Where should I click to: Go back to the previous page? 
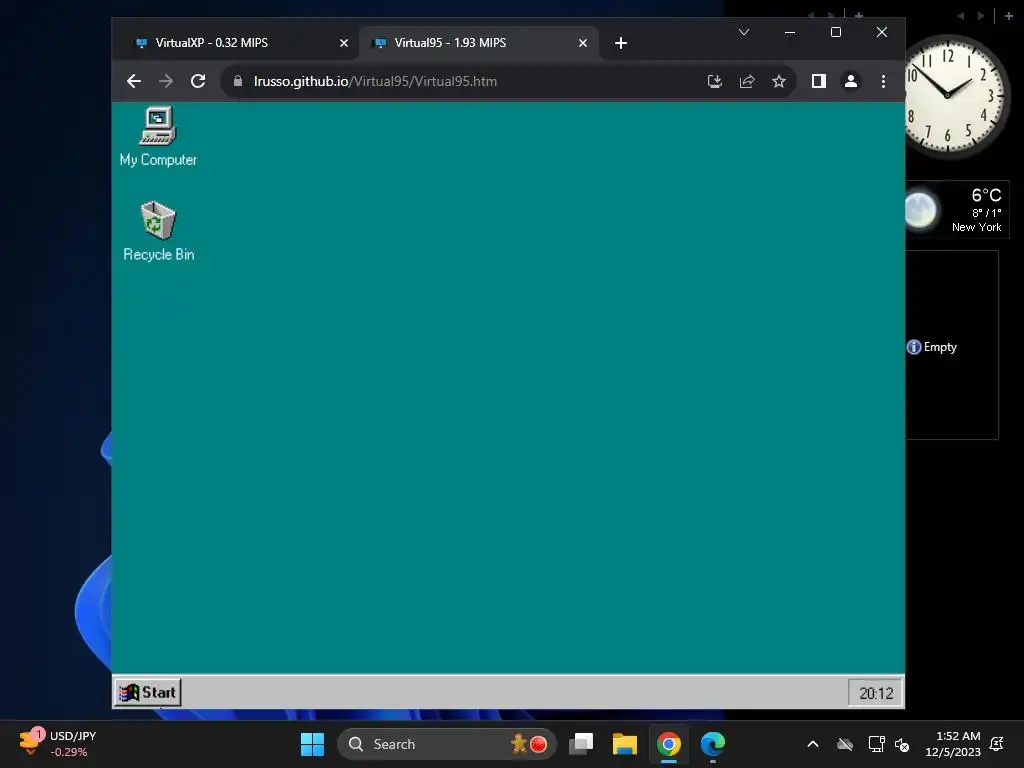(134, 81)
